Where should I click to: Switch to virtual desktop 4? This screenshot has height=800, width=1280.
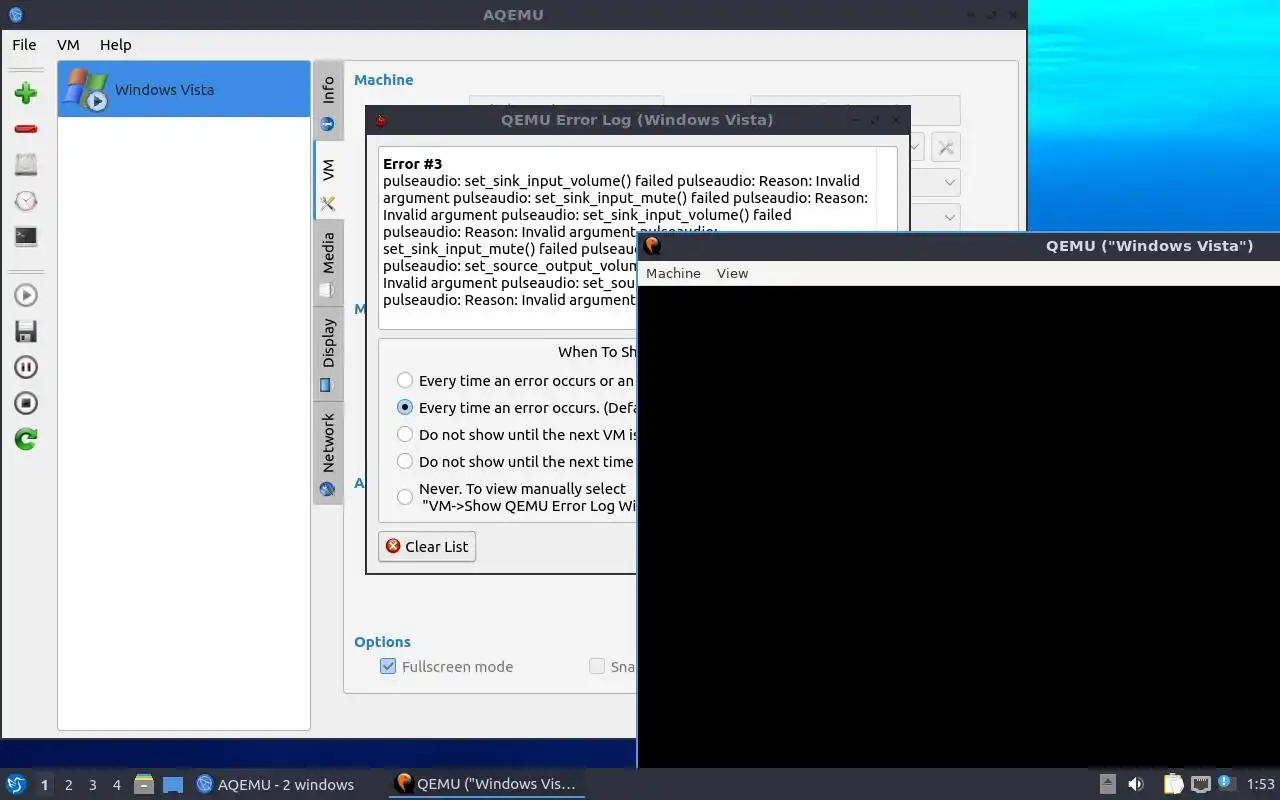click(x=116, y=785)
